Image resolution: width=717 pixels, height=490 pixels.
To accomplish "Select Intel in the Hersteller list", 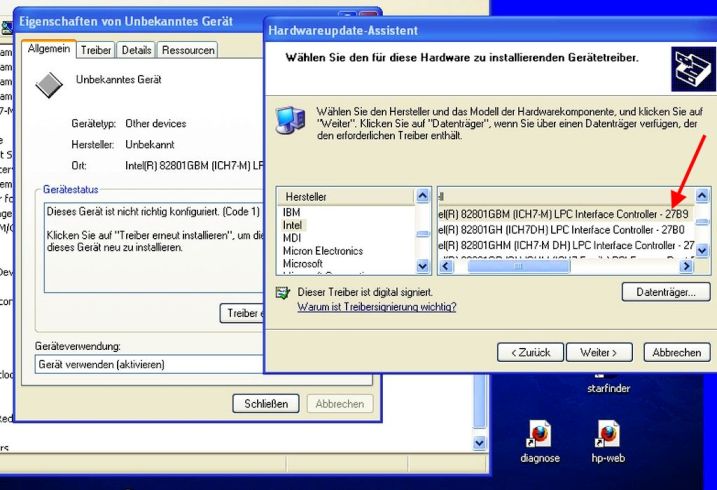I will coord(292,225).
